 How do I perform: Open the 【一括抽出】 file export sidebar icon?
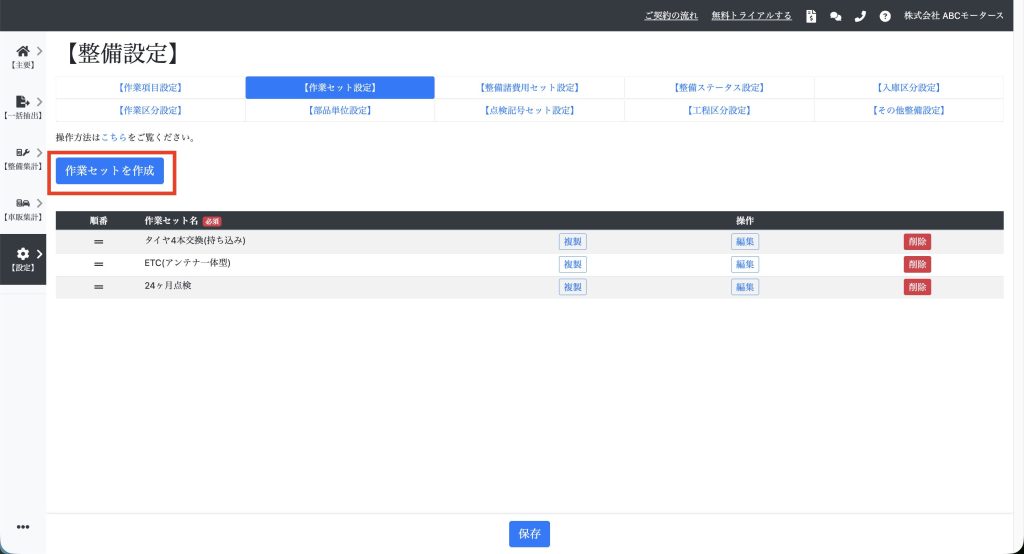click(x=22, y=102)
